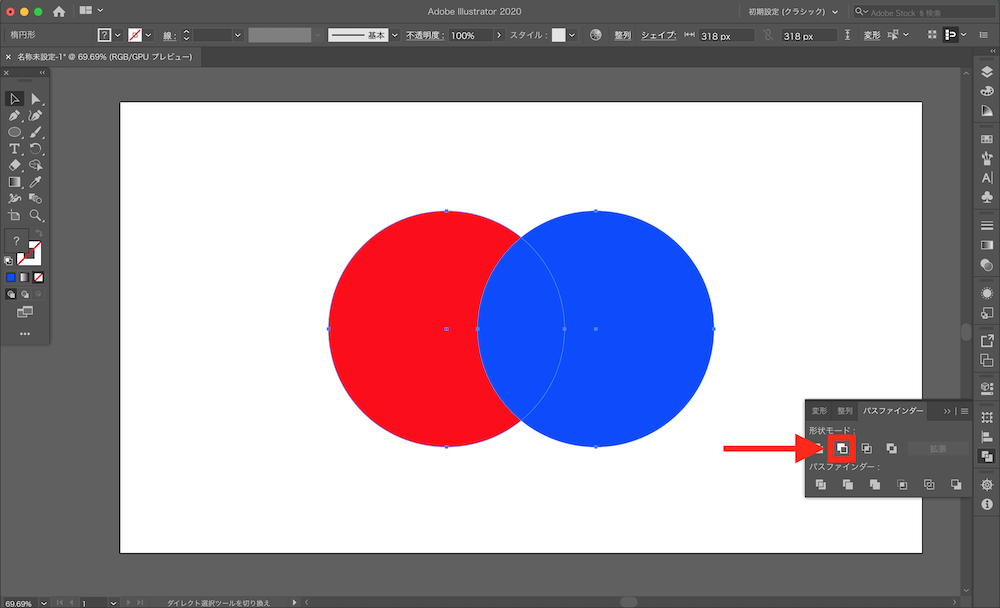Open the arrange documents dropdown

tap(91, 11)
